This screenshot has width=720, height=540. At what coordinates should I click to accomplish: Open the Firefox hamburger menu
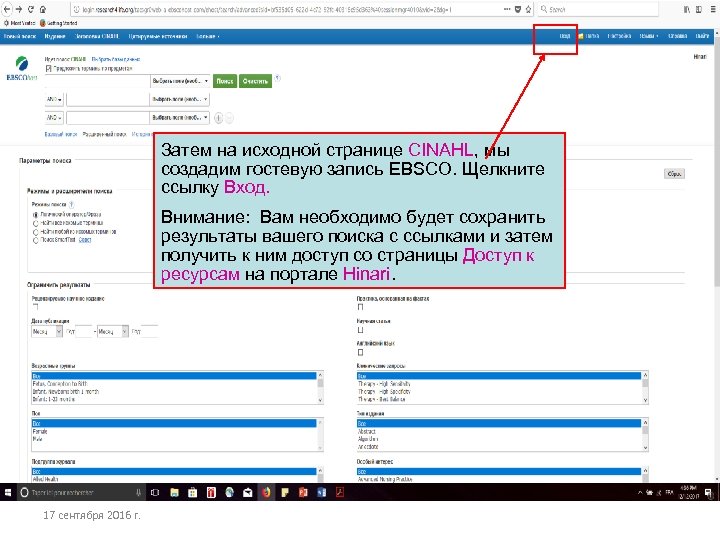[713, 9]
